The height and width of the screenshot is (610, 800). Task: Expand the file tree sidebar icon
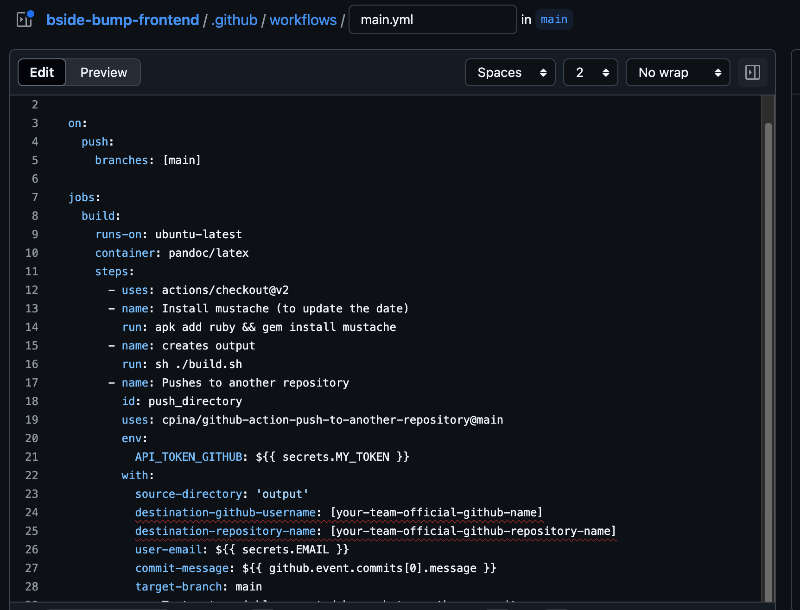pyautogui.click(x=23, y=19)
